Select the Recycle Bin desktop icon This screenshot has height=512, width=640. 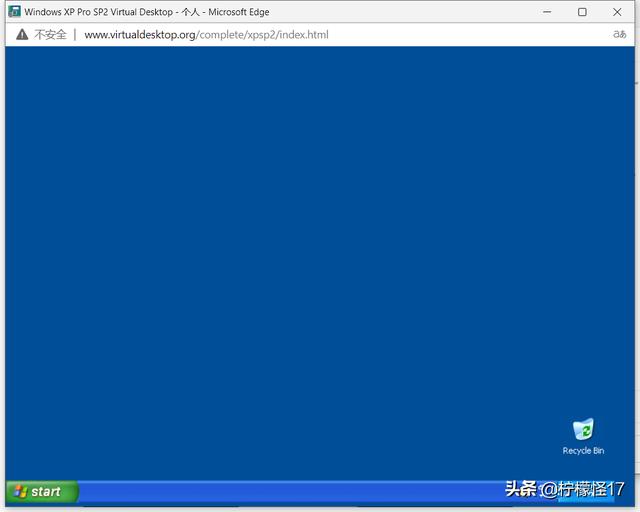point(583,429)
